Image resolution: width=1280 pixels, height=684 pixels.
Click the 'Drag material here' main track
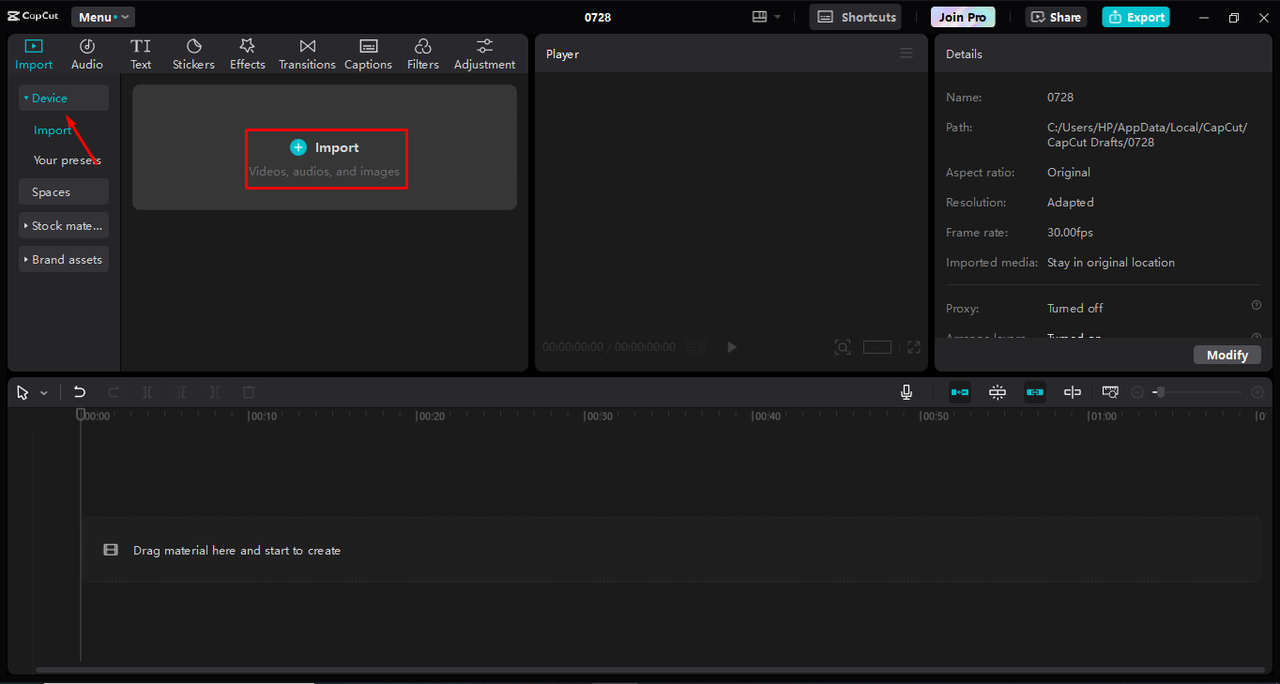coord(671,550)
